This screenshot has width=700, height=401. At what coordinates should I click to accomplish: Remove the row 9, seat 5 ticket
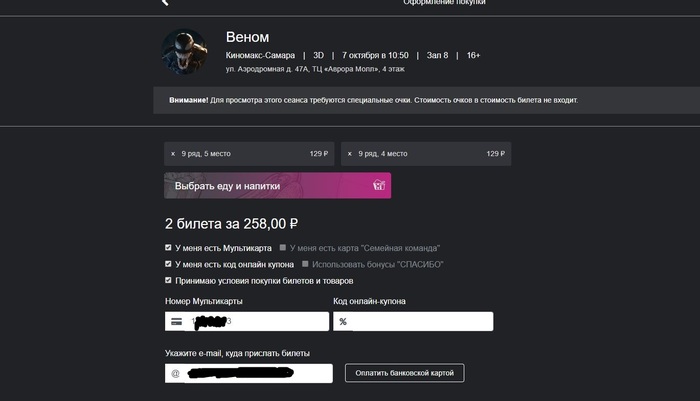click(x=172, y=154)
